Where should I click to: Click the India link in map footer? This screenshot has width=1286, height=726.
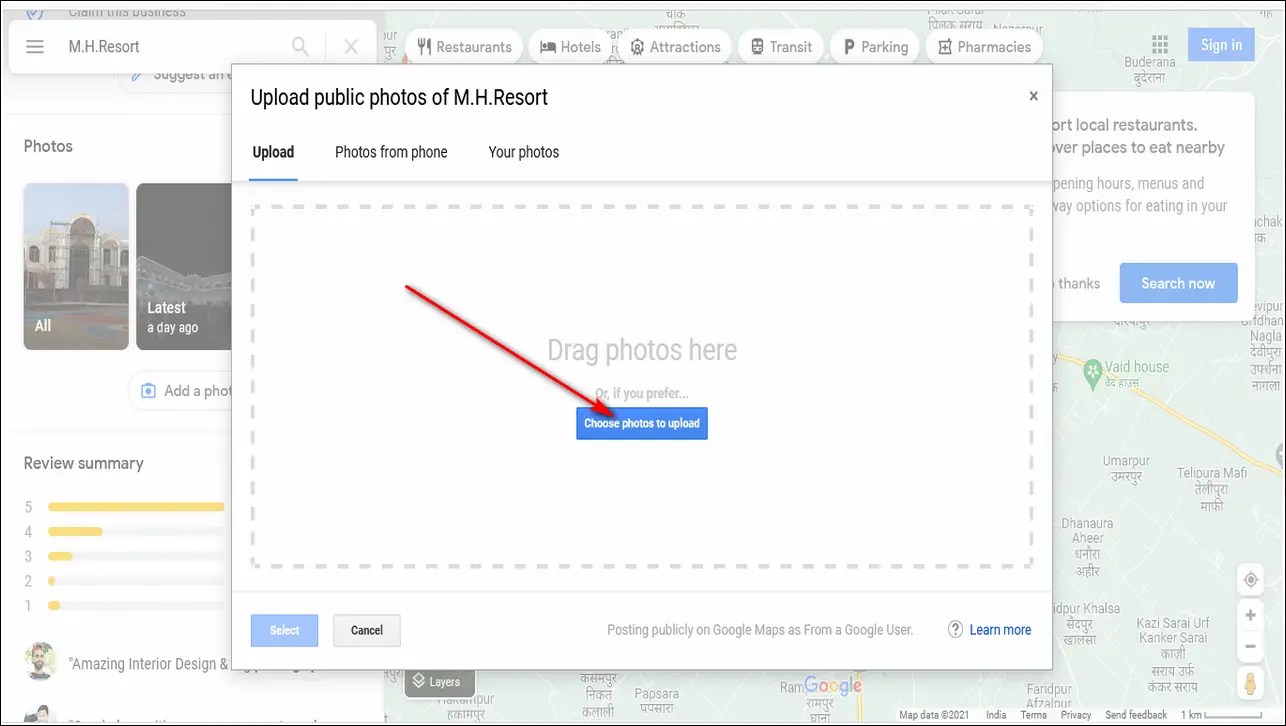tap(996, 715)
